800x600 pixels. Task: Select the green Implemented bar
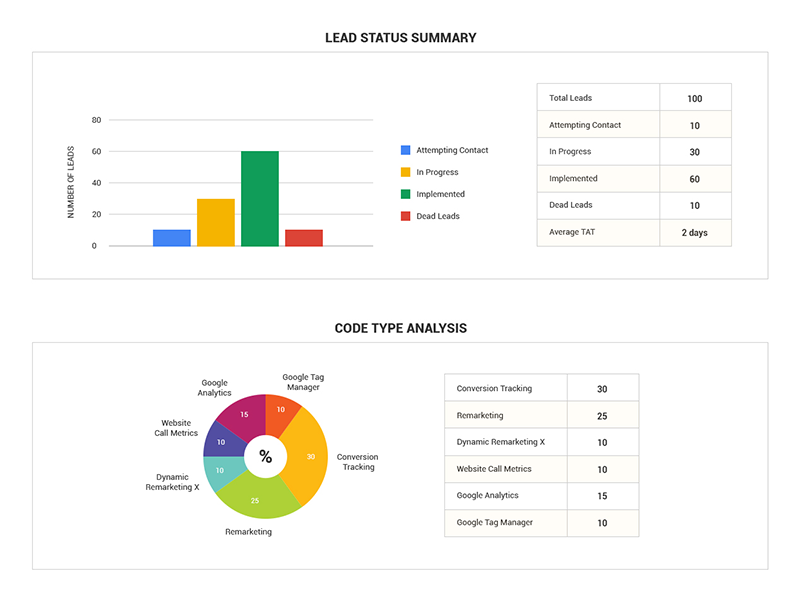tap(259, 197)
